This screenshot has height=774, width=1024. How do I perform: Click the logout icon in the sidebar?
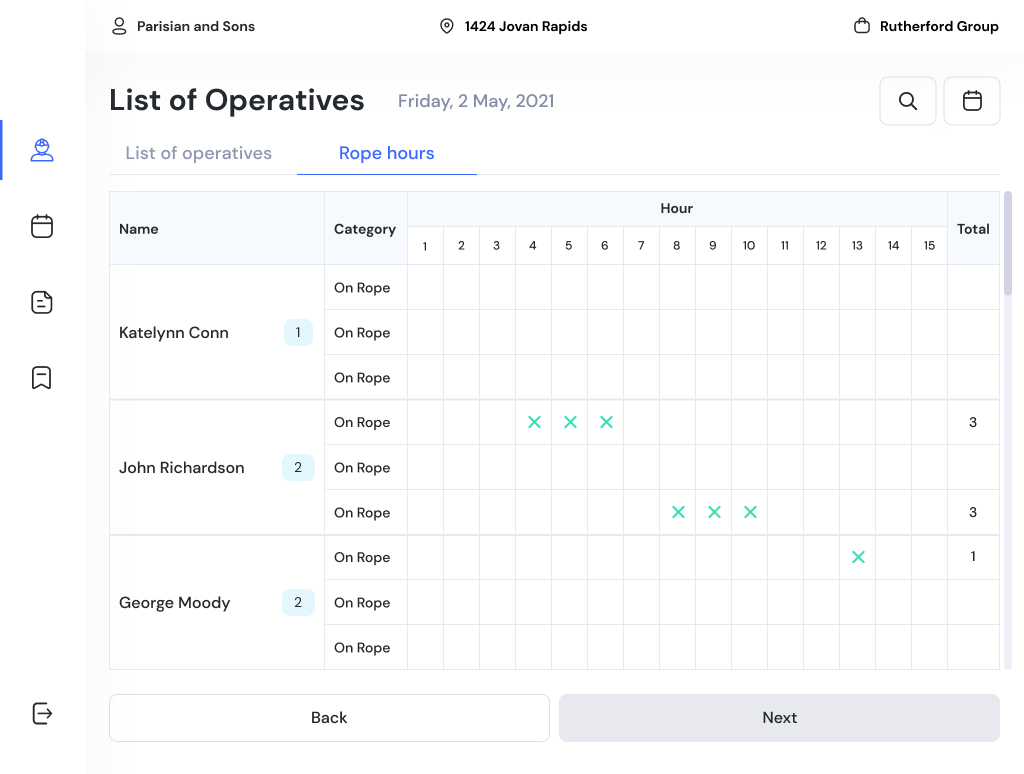coord(42,713)
